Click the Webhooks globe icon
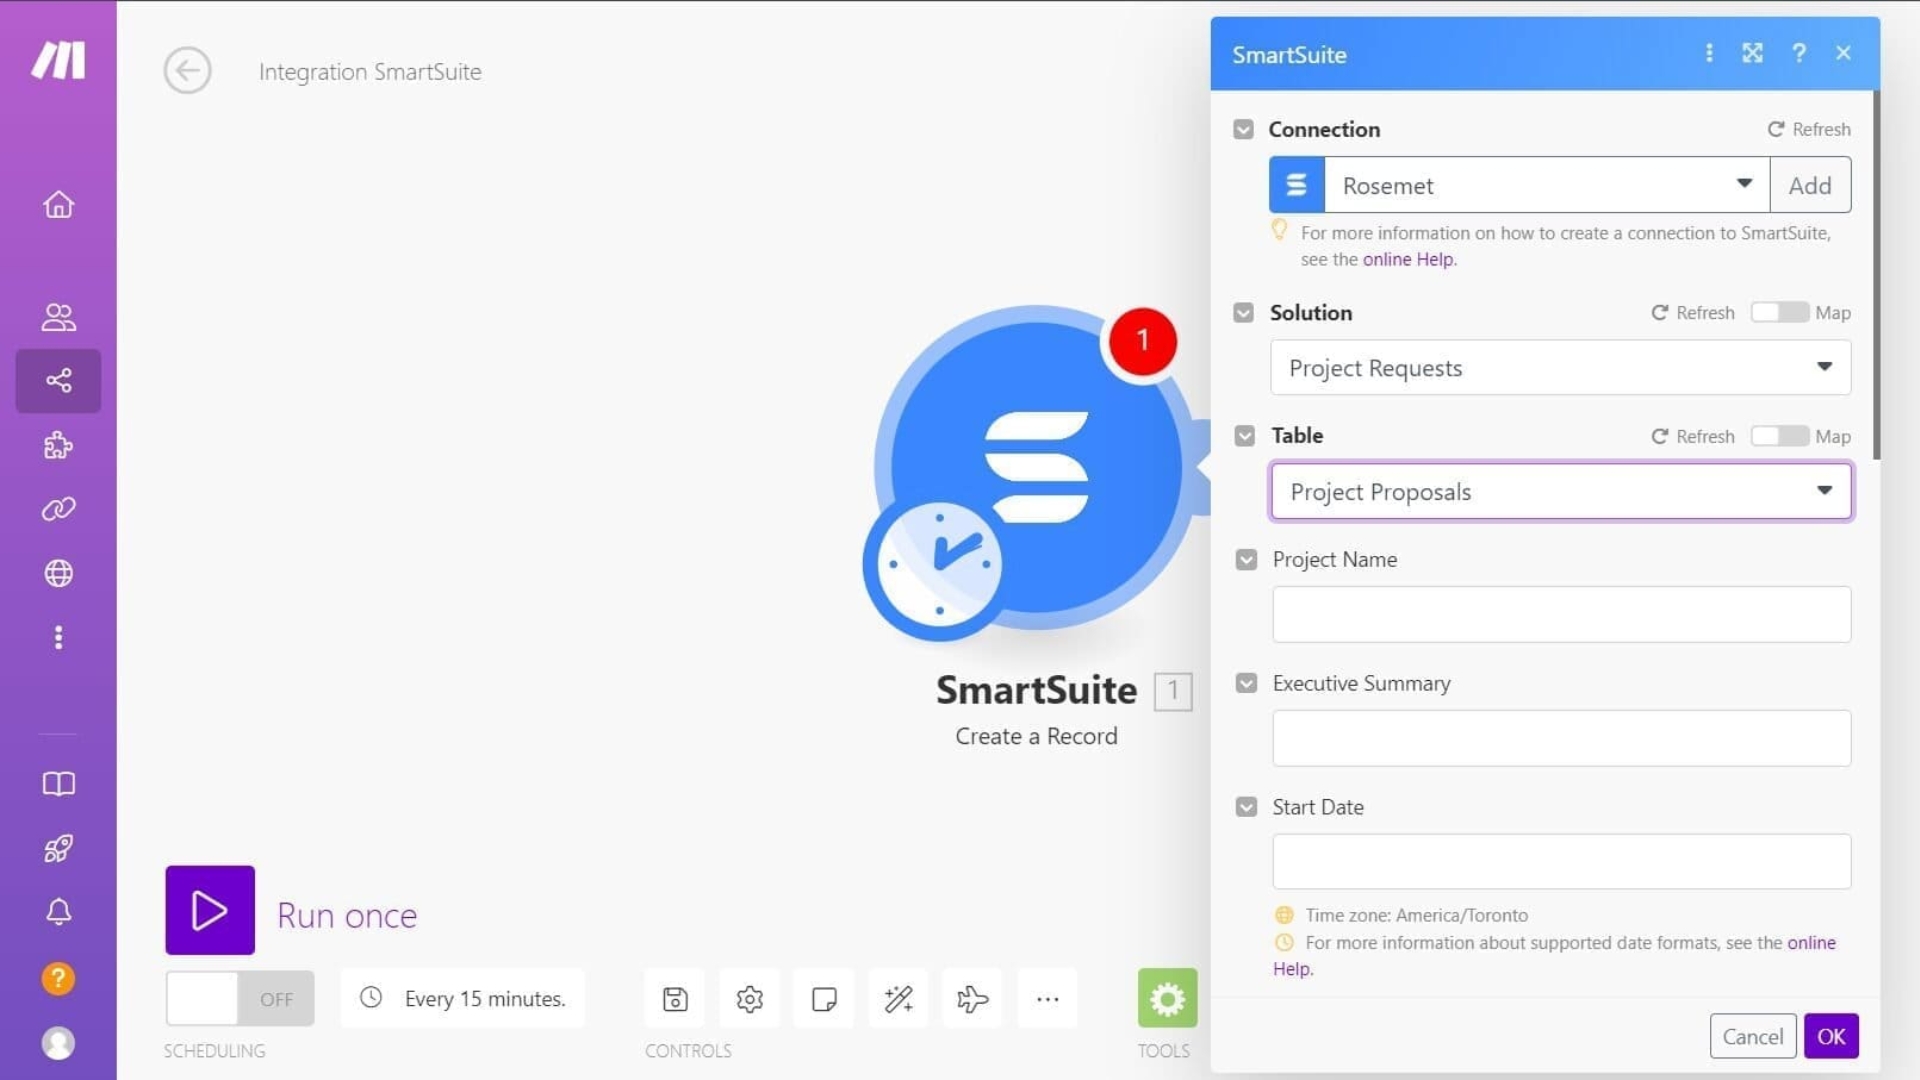Viewport: 1920px width, 1080px height. [58, 573]
